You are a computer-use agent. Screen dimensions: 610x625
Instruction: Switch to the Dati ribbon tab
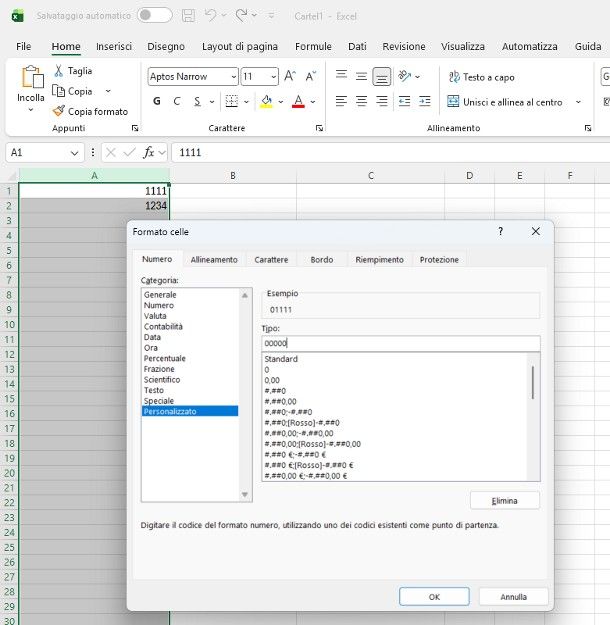pyautogui.click(x=357, y=47)
